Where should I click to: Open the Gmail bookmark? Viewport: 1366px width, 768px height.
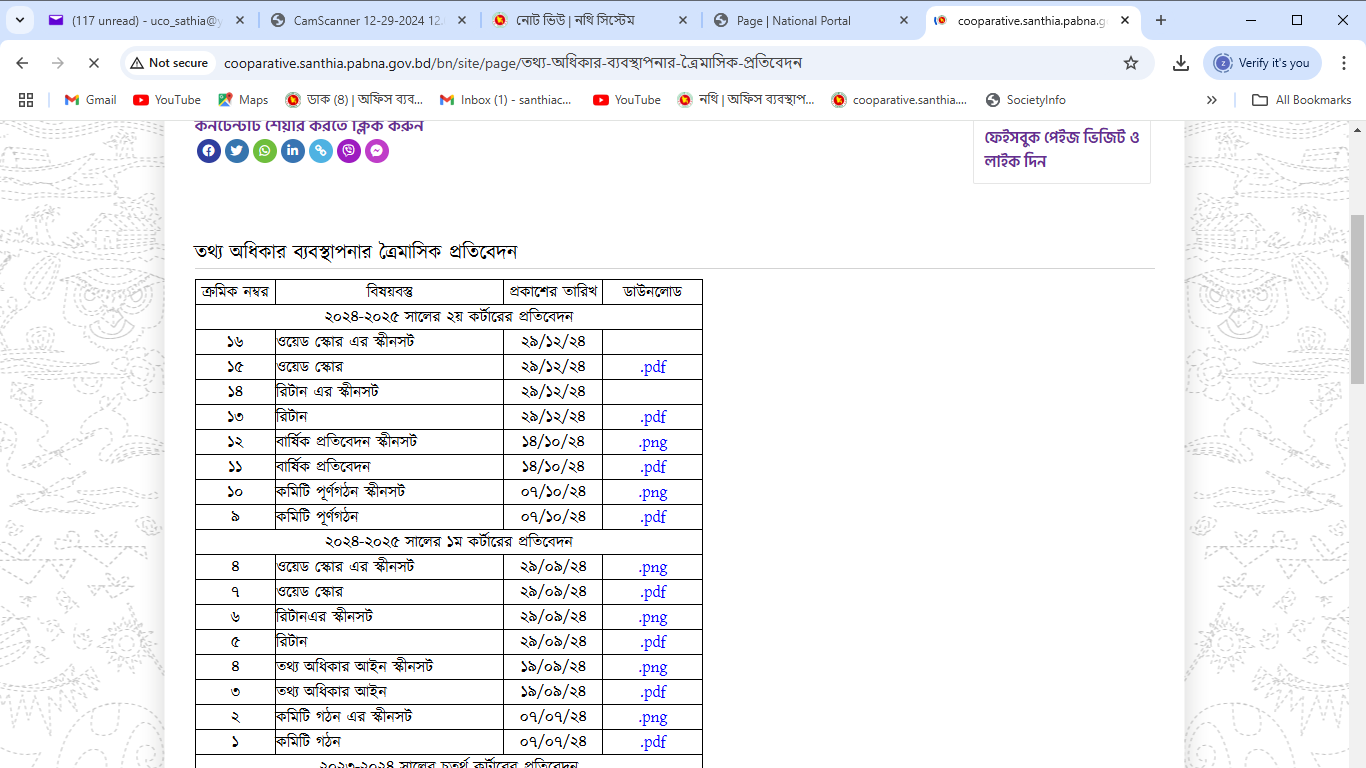pos(90,100)
